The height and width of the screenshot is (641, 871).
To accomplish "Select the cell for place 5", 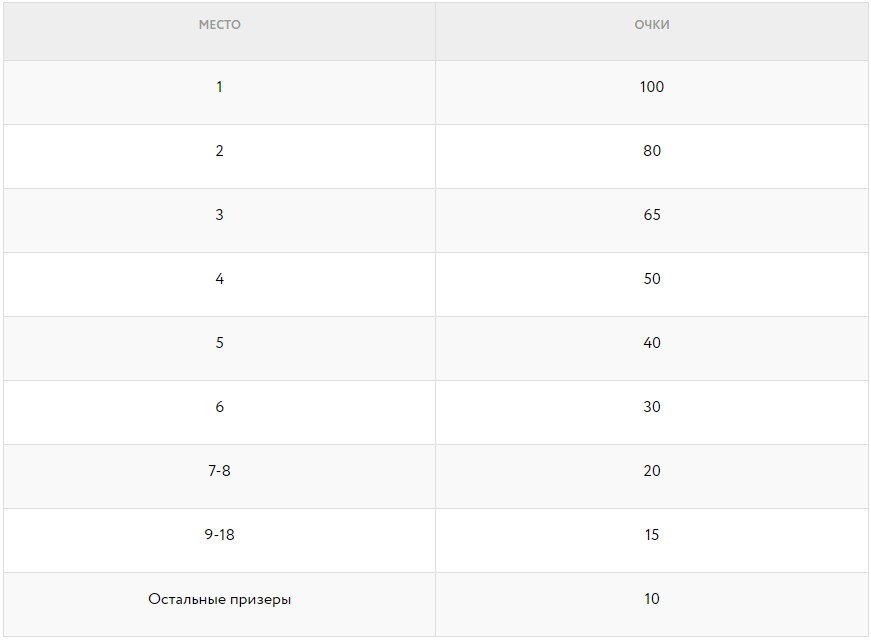I will [219, 343].
